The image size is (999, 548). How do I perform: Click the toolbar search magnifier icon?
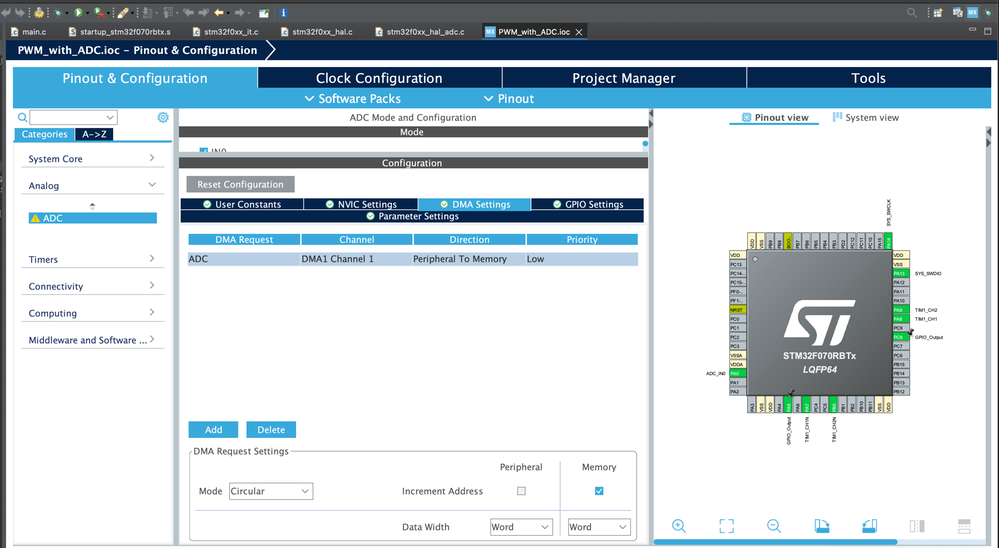pyautogui.click(x=912, y=13)
